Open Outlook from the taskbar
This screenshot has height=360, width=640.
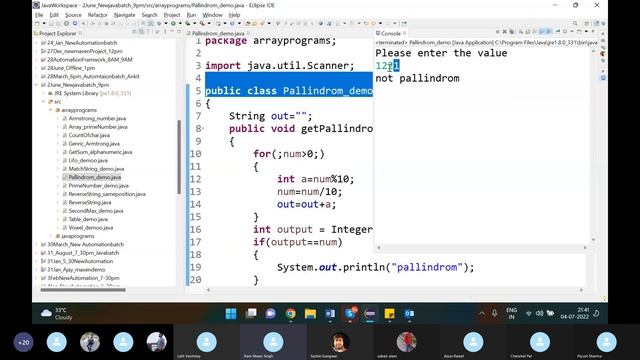pyautogui.click(x=409, y=313)
